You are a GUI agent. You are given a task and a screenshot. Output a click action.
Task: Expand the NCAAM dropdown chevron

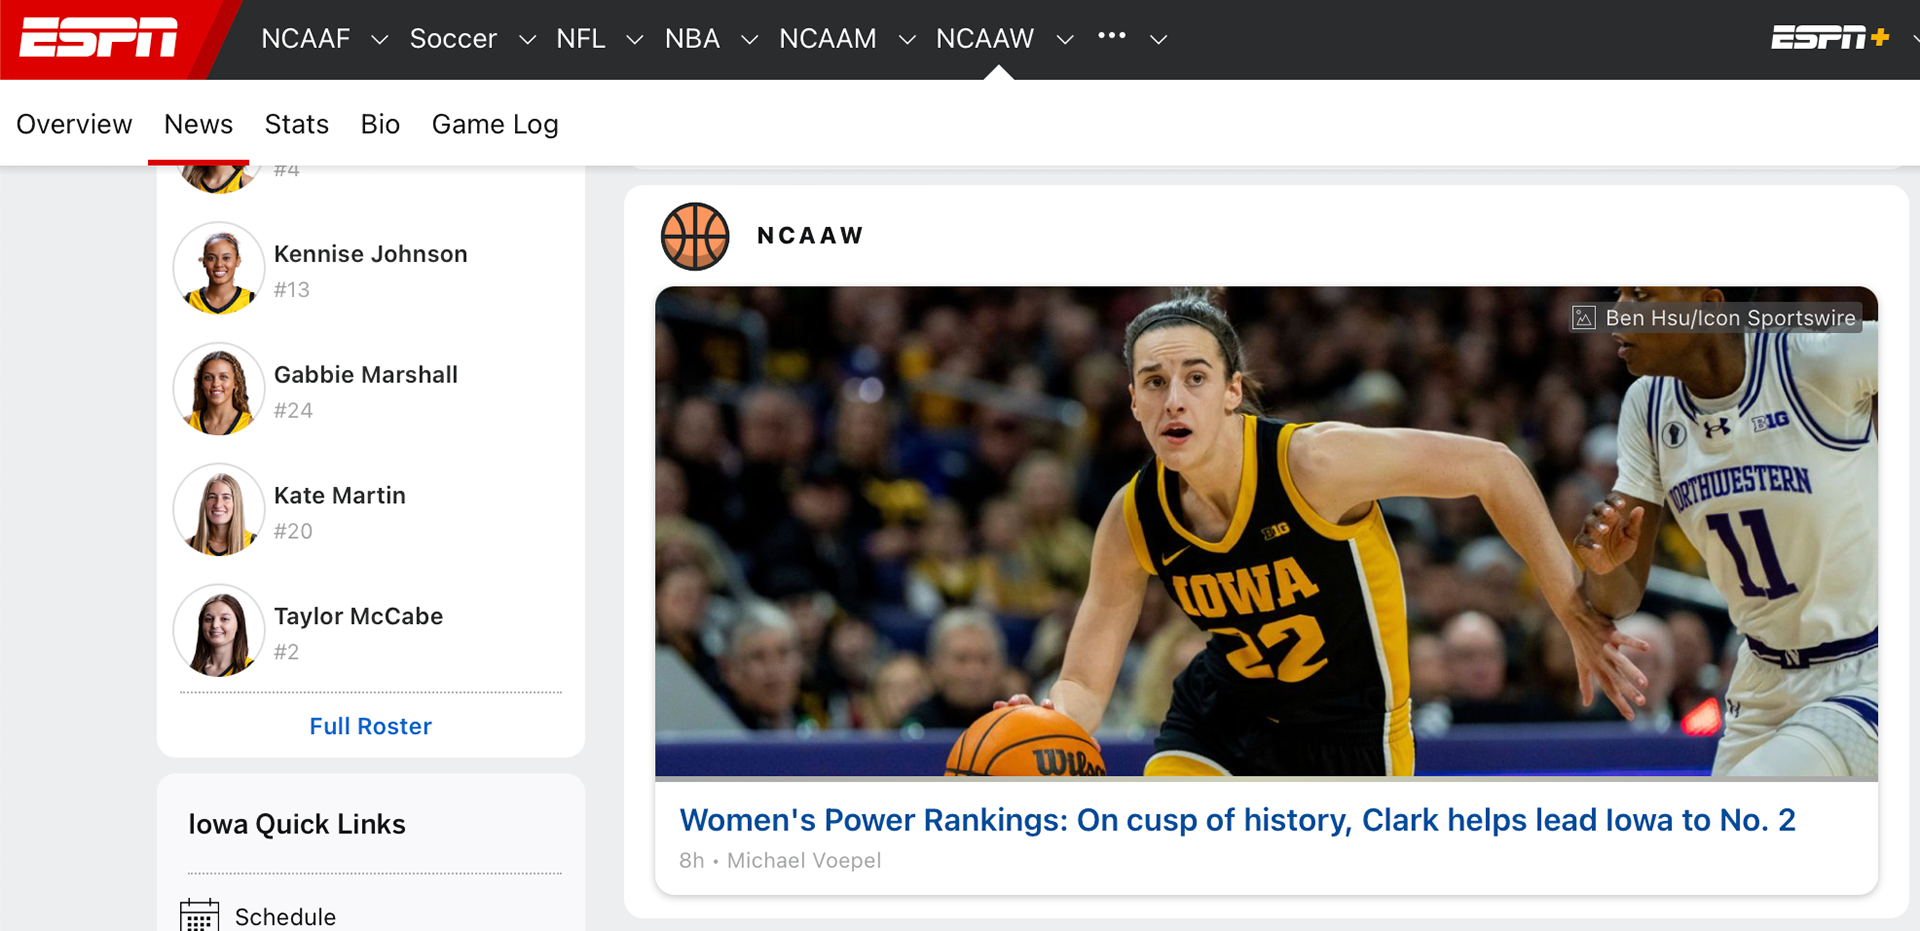(907, 40)
